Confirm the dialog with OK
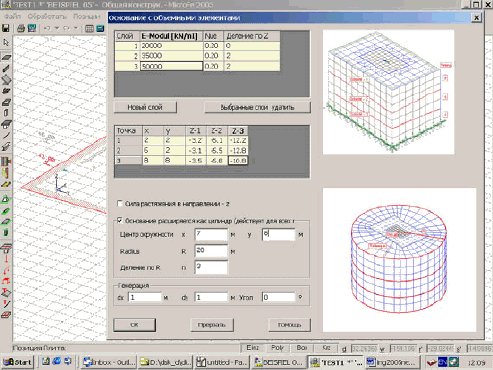Screen dimensions: 493x370 134,325
